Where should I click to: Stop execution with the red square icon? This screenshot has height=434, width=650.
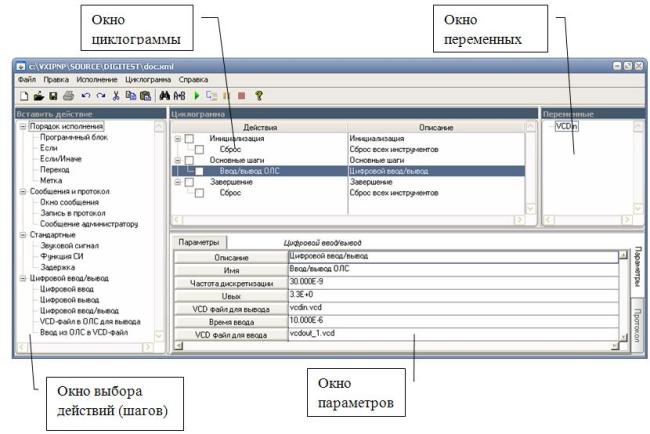pos(241,96)
